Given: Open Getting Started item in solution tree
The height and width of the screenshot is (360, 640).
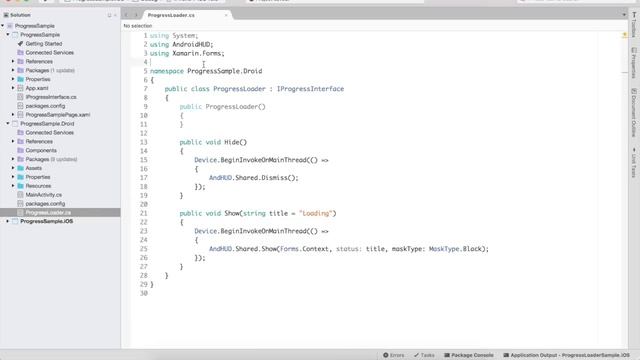Looking at the screenshot, I should (44, 44).
